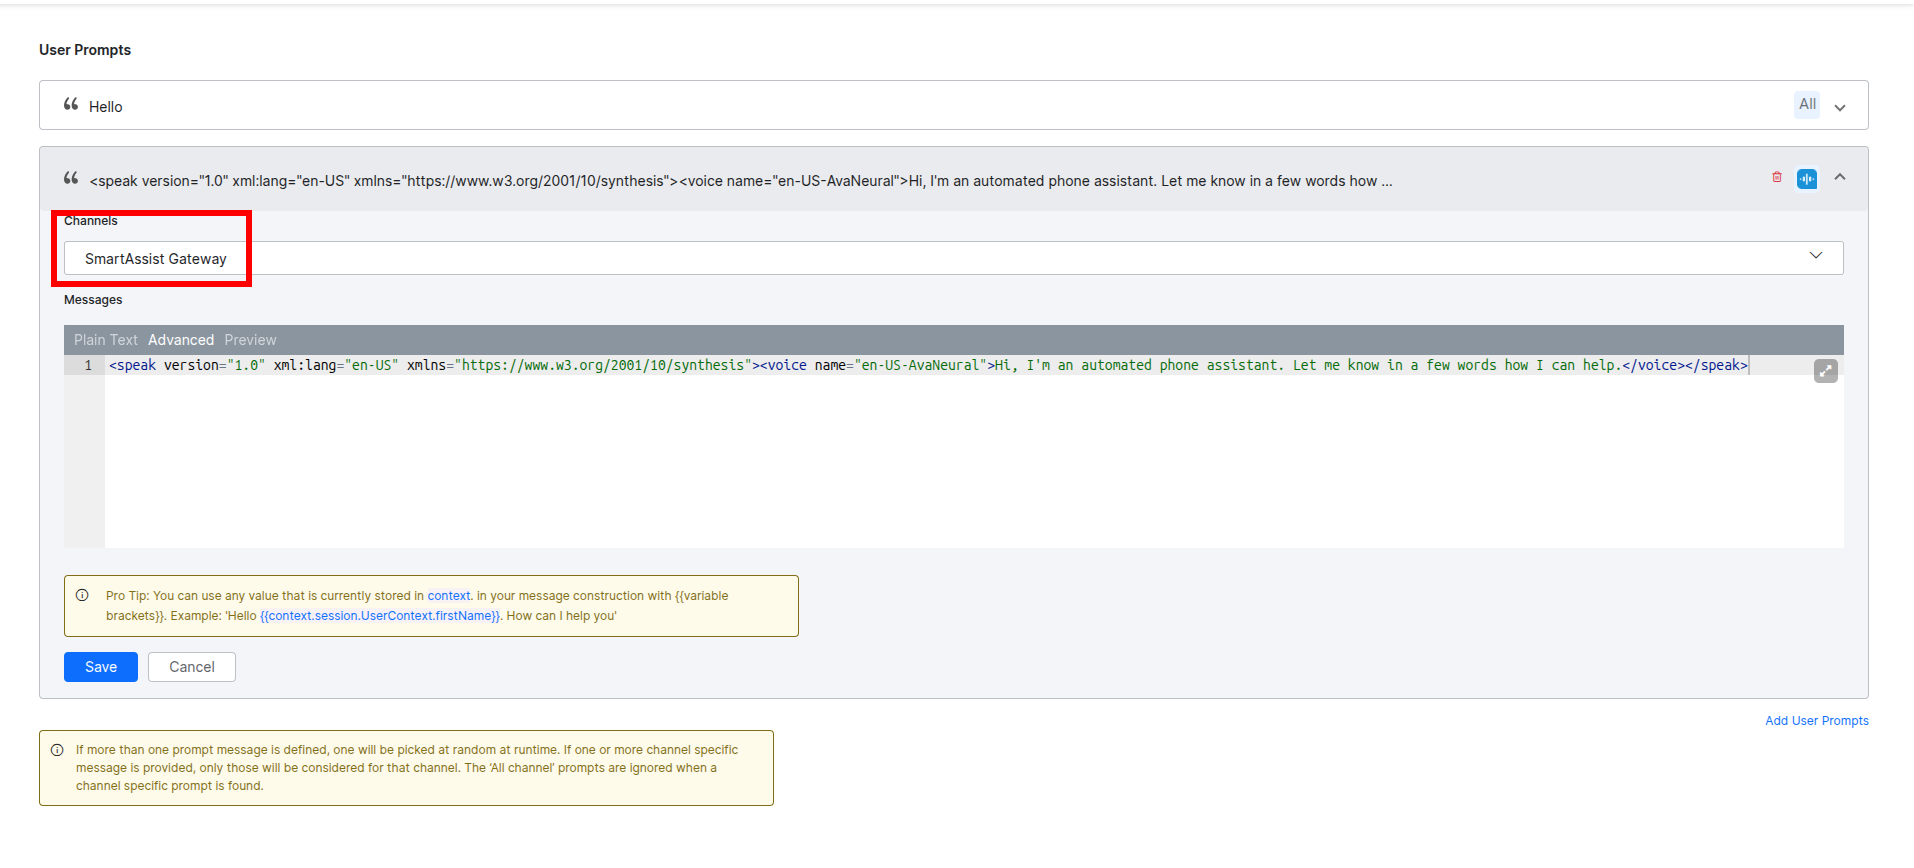The width and height of the screenshot is (1914, 868).
Task: Click the quote icon beside the speak prompt
Action: click(71, 179)
